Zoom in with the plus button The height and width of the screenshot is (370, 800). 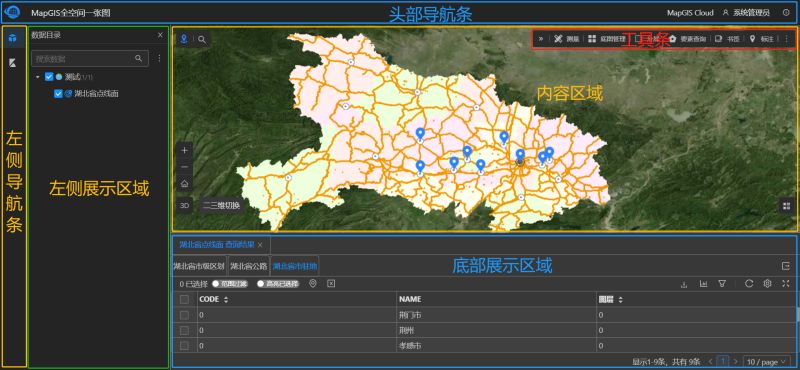tap(185, 151)
